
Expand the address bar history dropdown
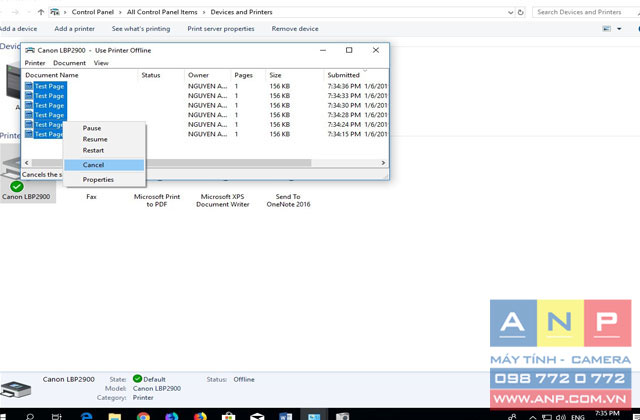tap(511, 12)
